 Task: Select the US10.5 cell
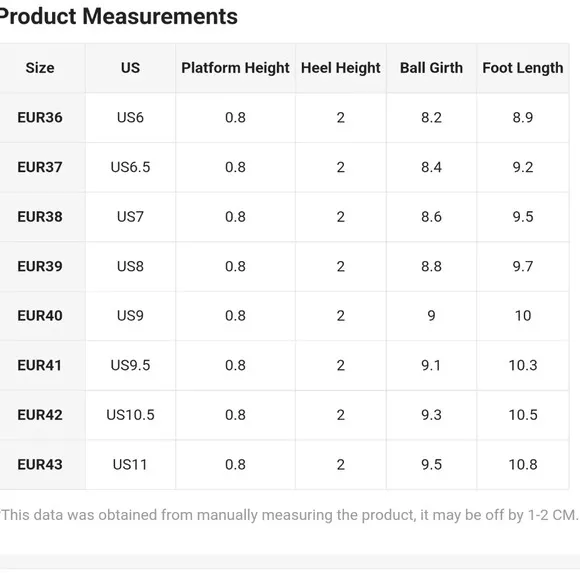(130, 415)
